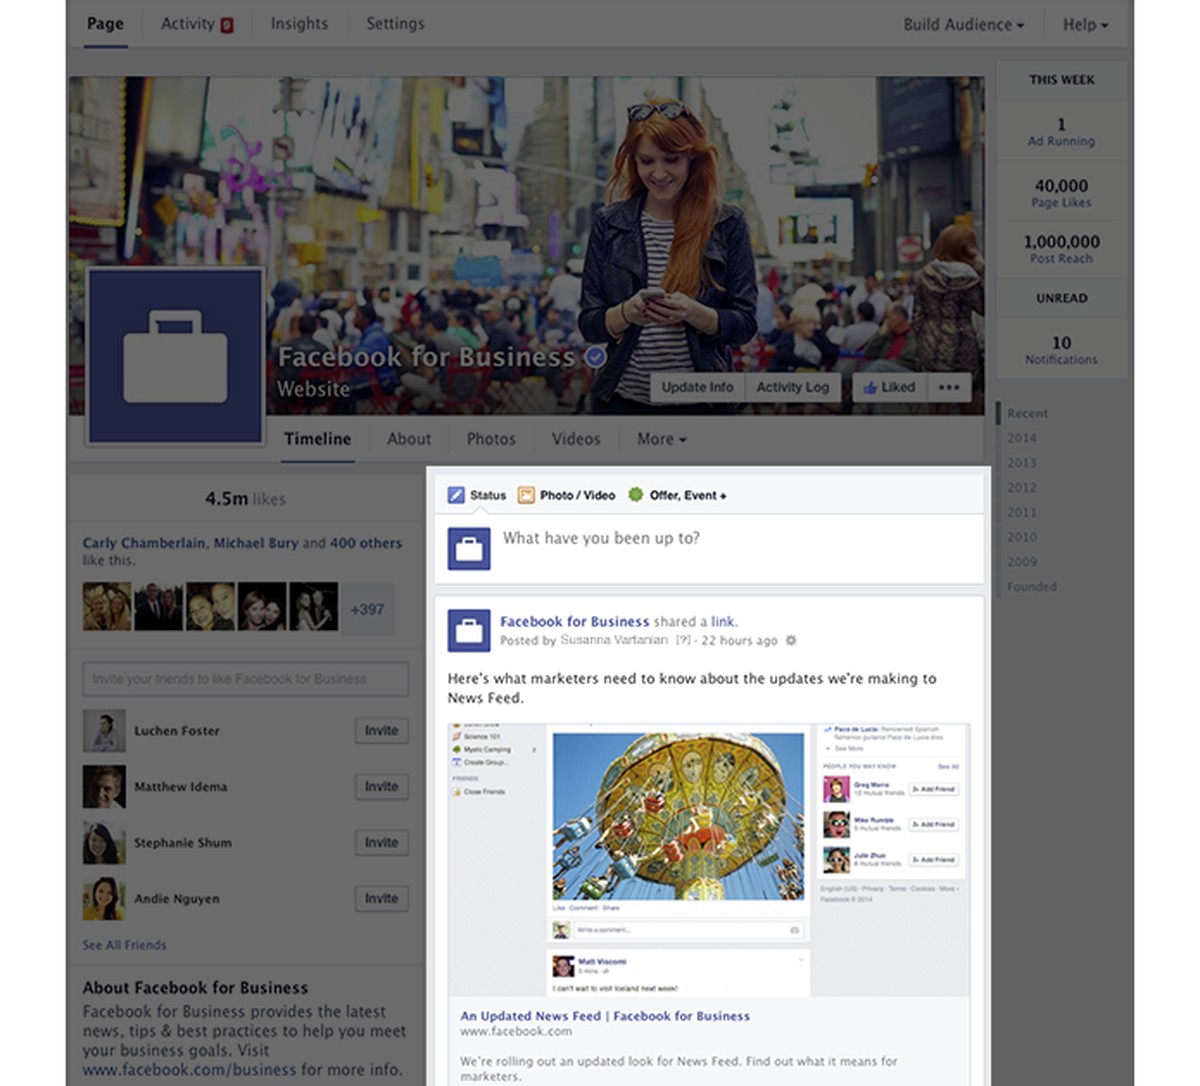Click Facebook for Business post author link
Viewport: 1200px width, 1086px height.
coord(574,621)
